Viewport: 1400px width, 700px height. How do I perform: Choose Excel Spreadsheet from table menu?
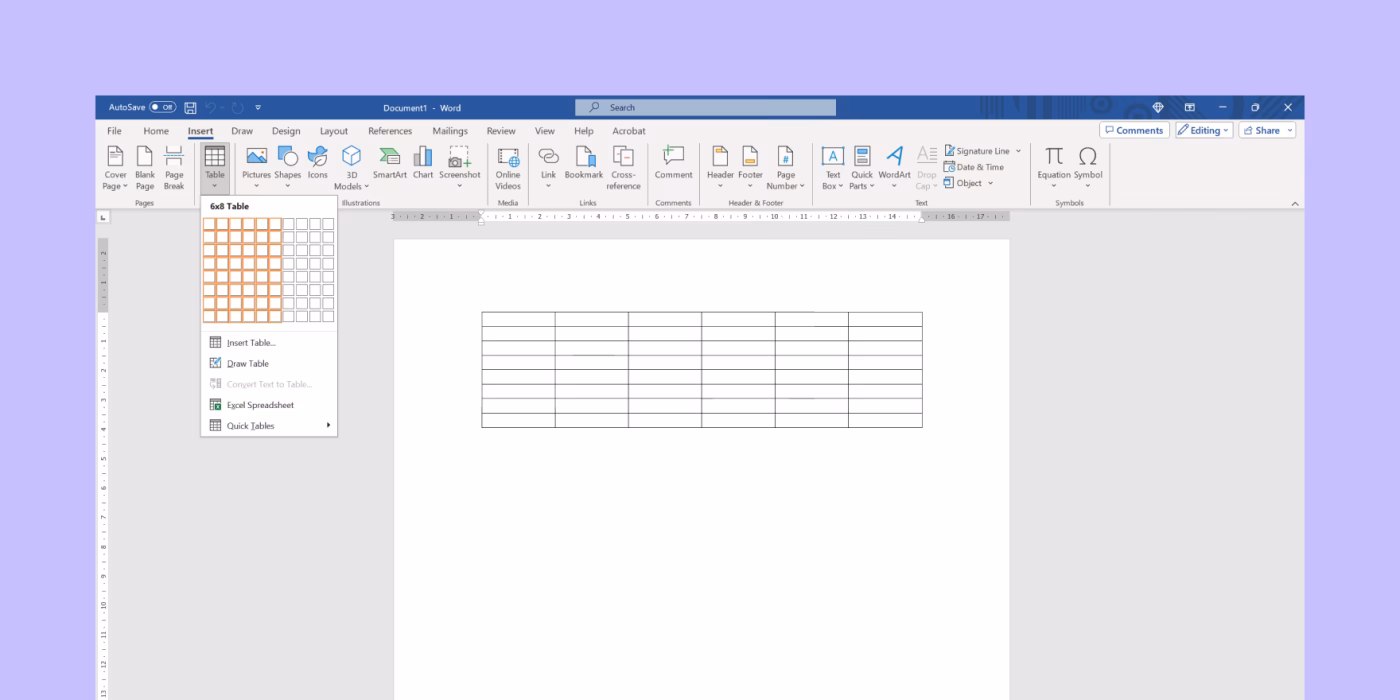tap(258, 404)
